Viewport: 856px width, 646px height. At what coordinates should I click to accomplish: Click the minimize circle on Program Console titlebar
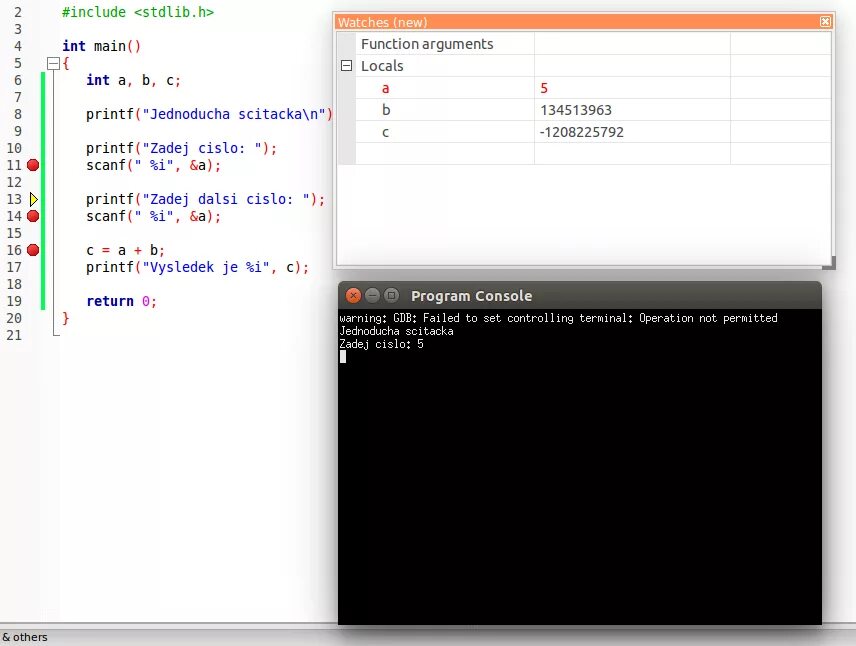371,296
